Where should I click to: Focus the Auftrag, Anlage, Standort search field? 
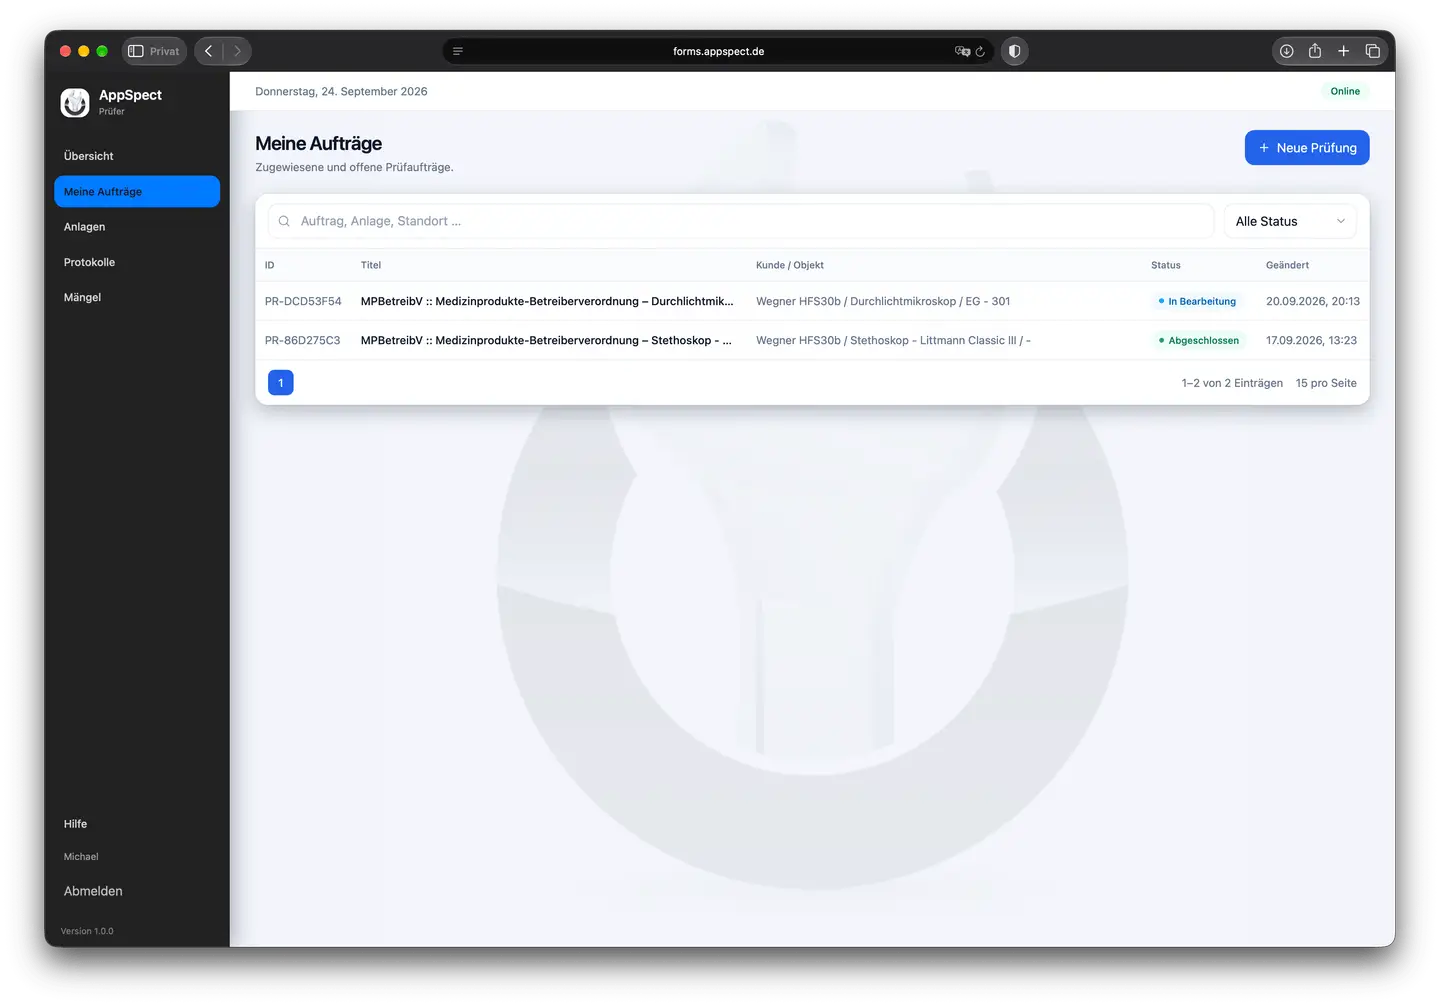[741, 221]
